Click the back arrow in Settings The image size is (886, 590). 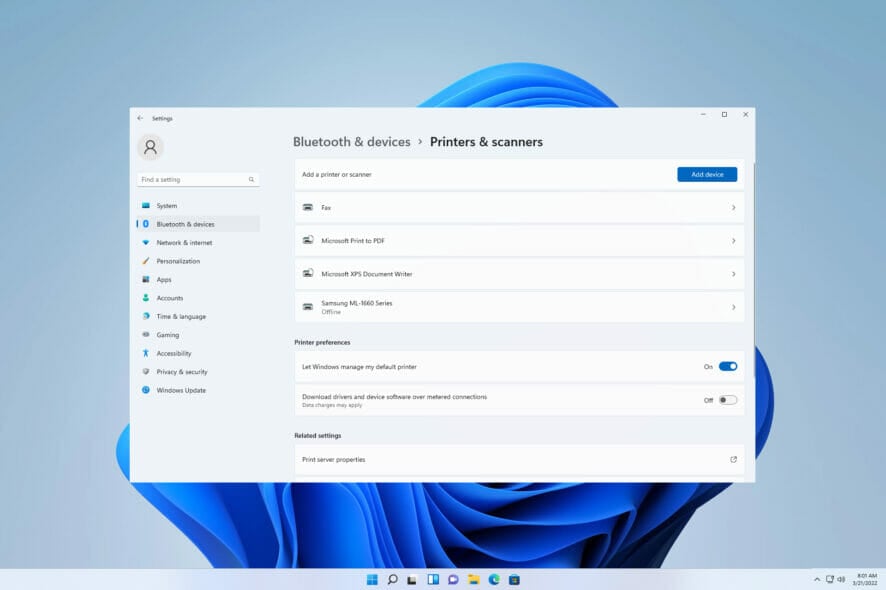point(141,118)
